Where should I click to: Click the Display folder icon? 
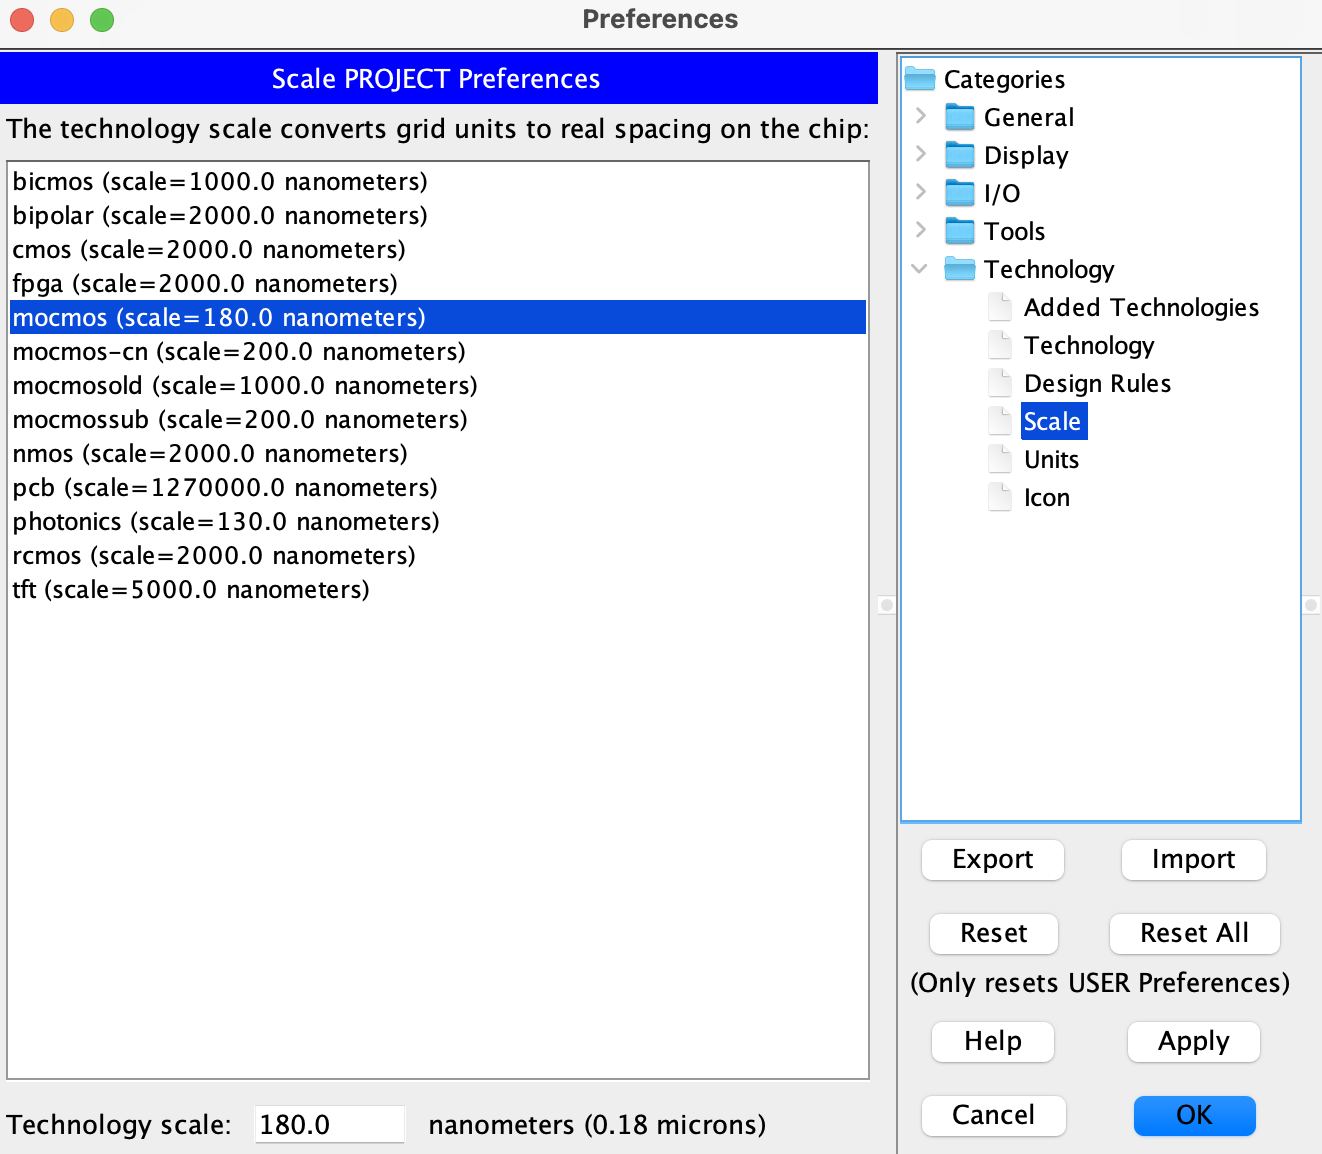(959, 156)
